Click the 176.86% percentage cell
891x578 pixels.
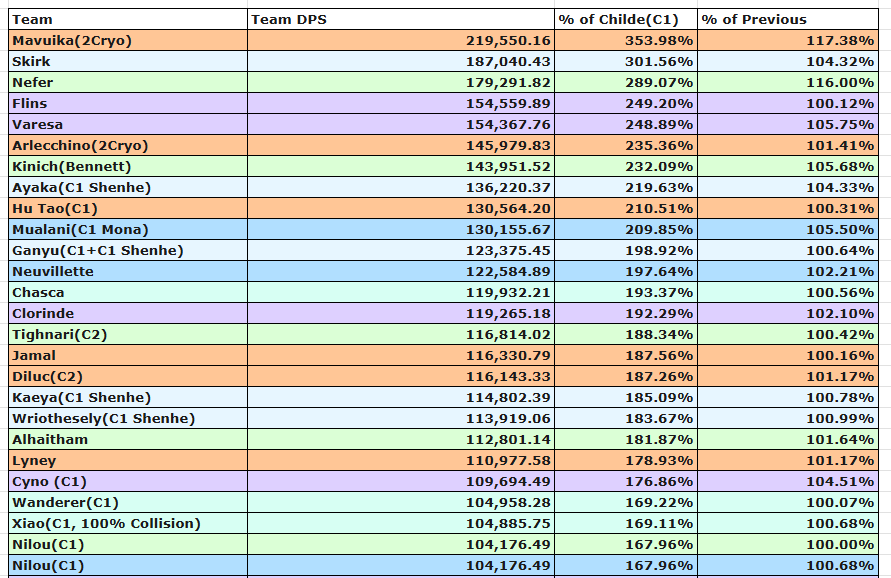626,482
